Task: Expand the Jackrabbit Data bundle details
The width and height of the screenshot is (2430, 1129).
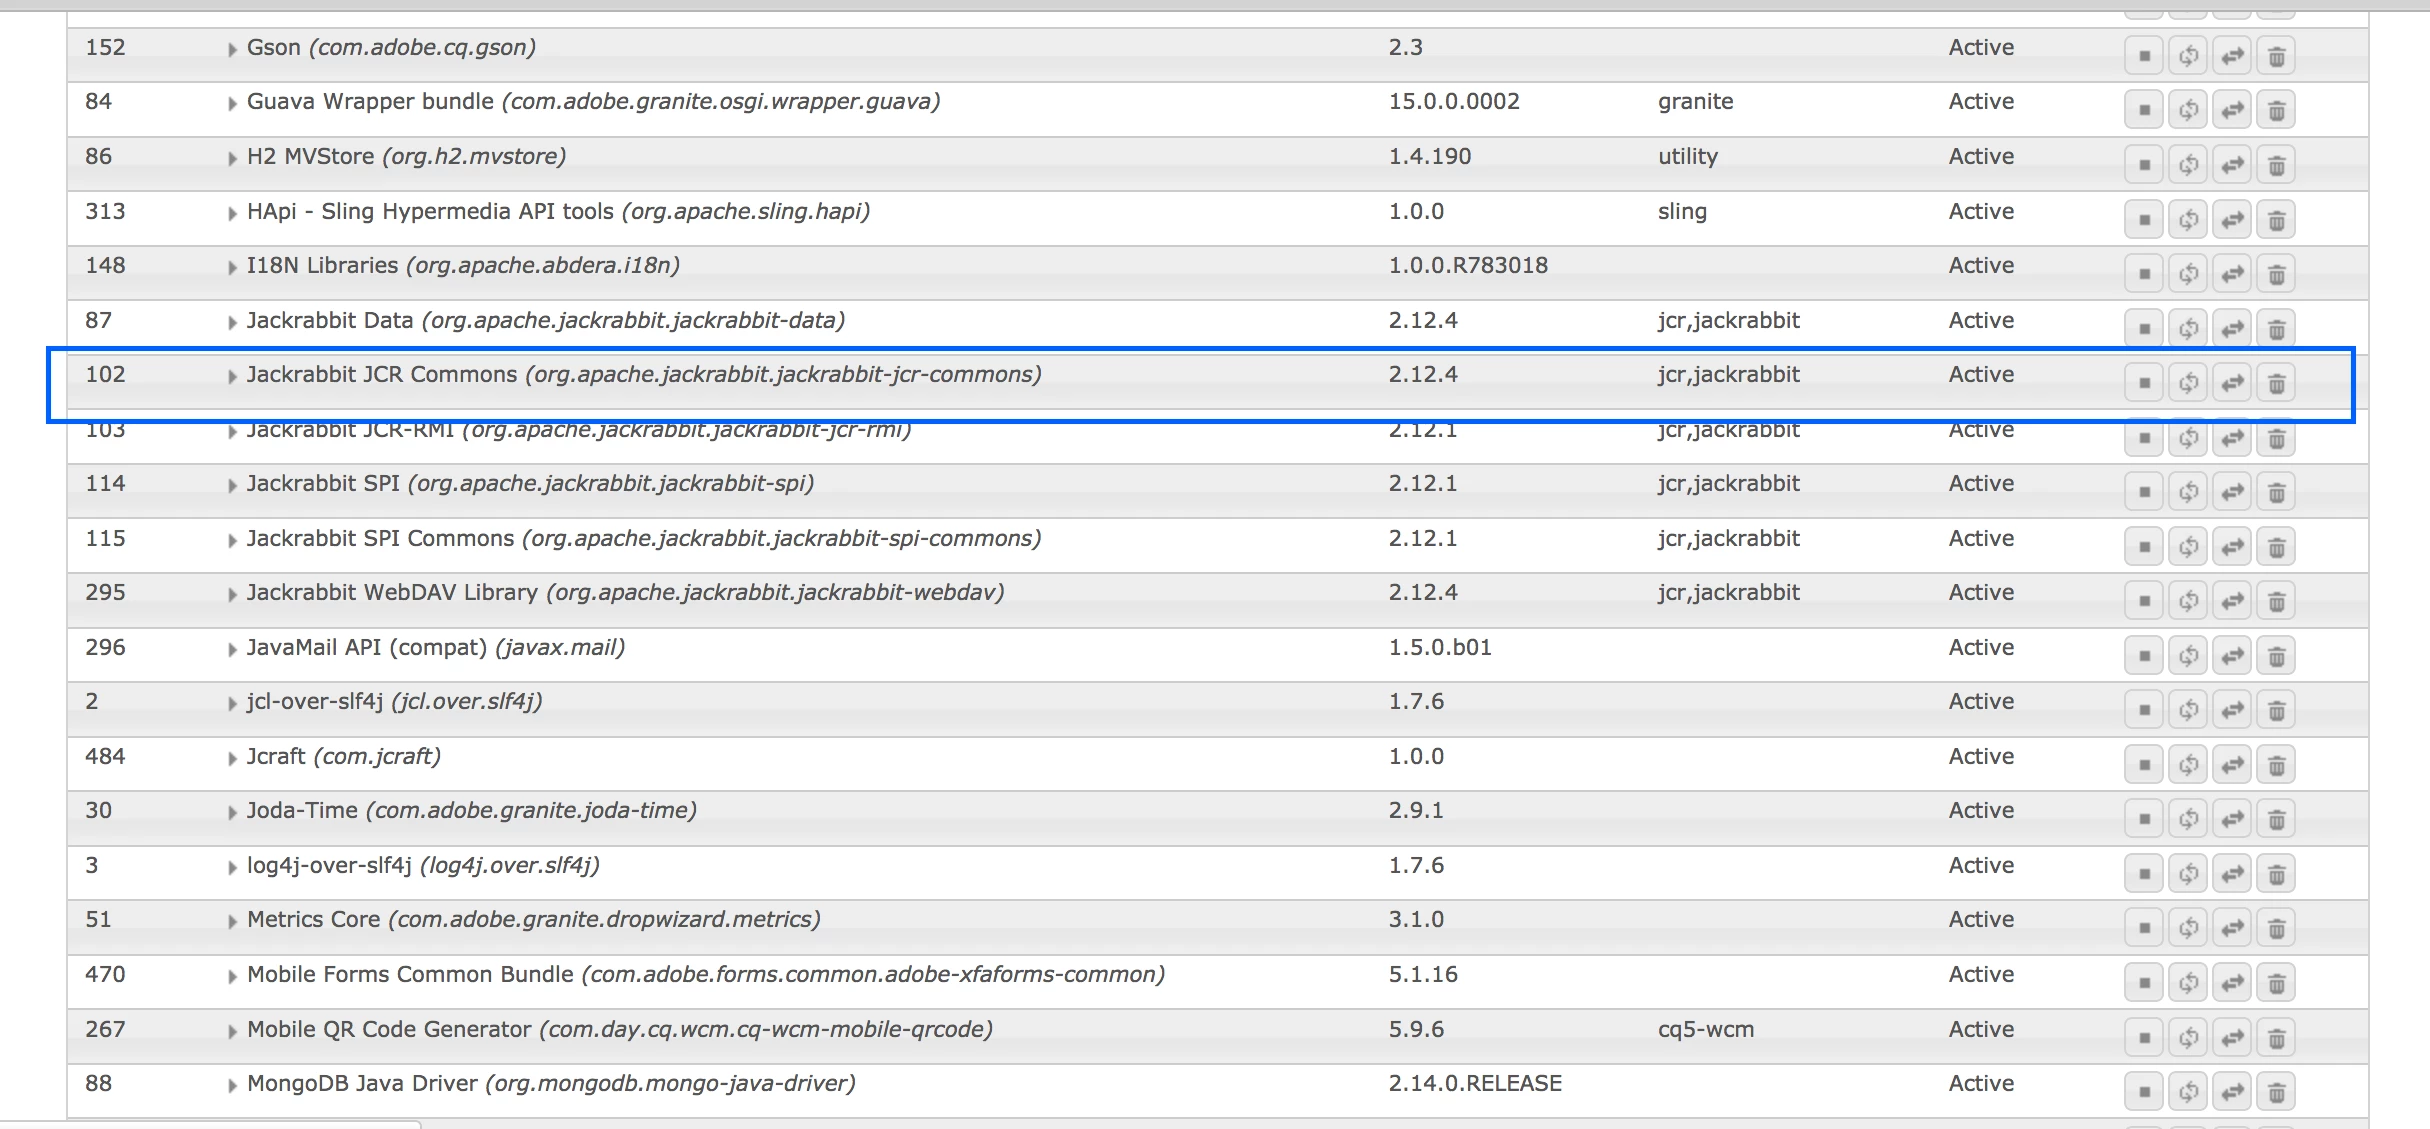Action: pyautogui.click(x=232, y=322)
